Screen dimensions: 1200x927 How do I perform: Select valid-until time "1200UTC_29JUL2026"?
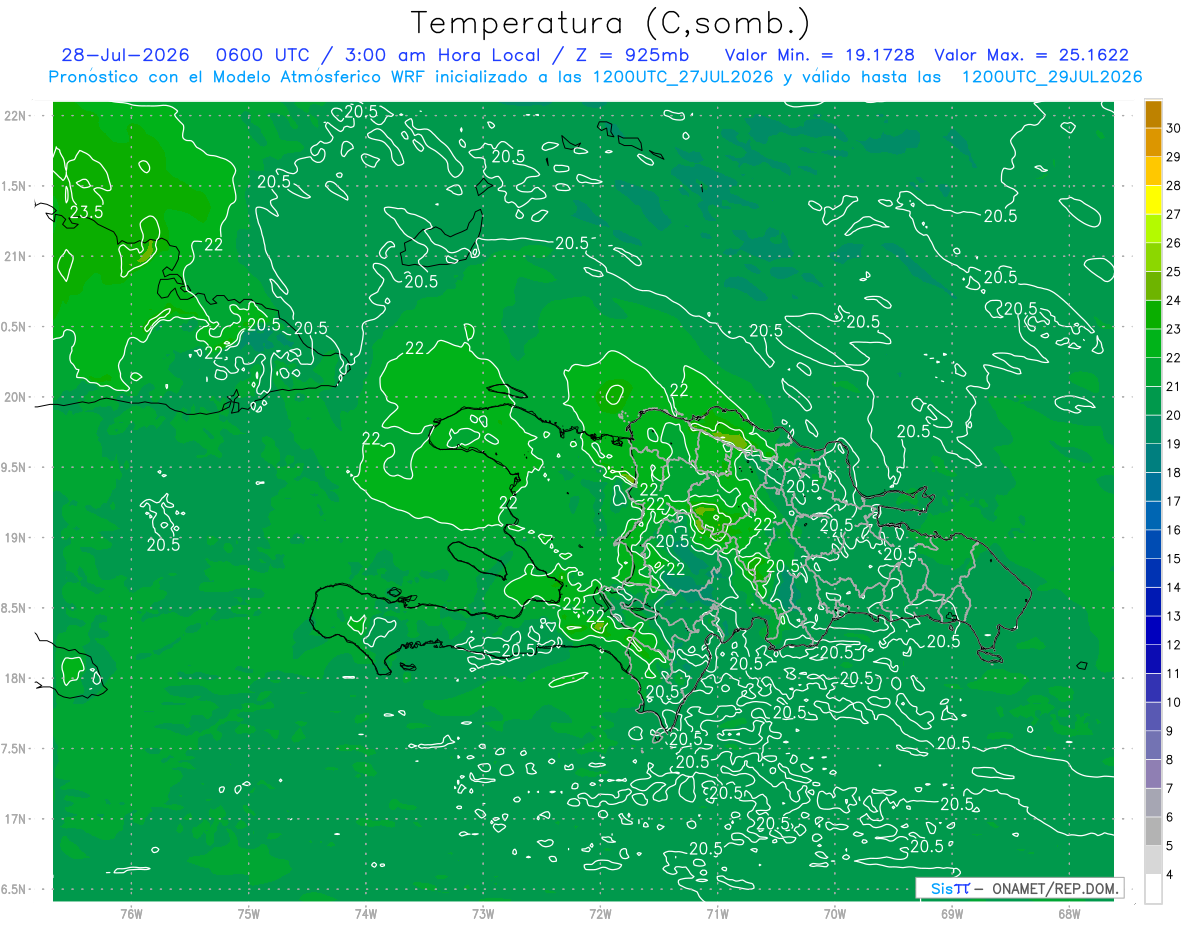1052,77
